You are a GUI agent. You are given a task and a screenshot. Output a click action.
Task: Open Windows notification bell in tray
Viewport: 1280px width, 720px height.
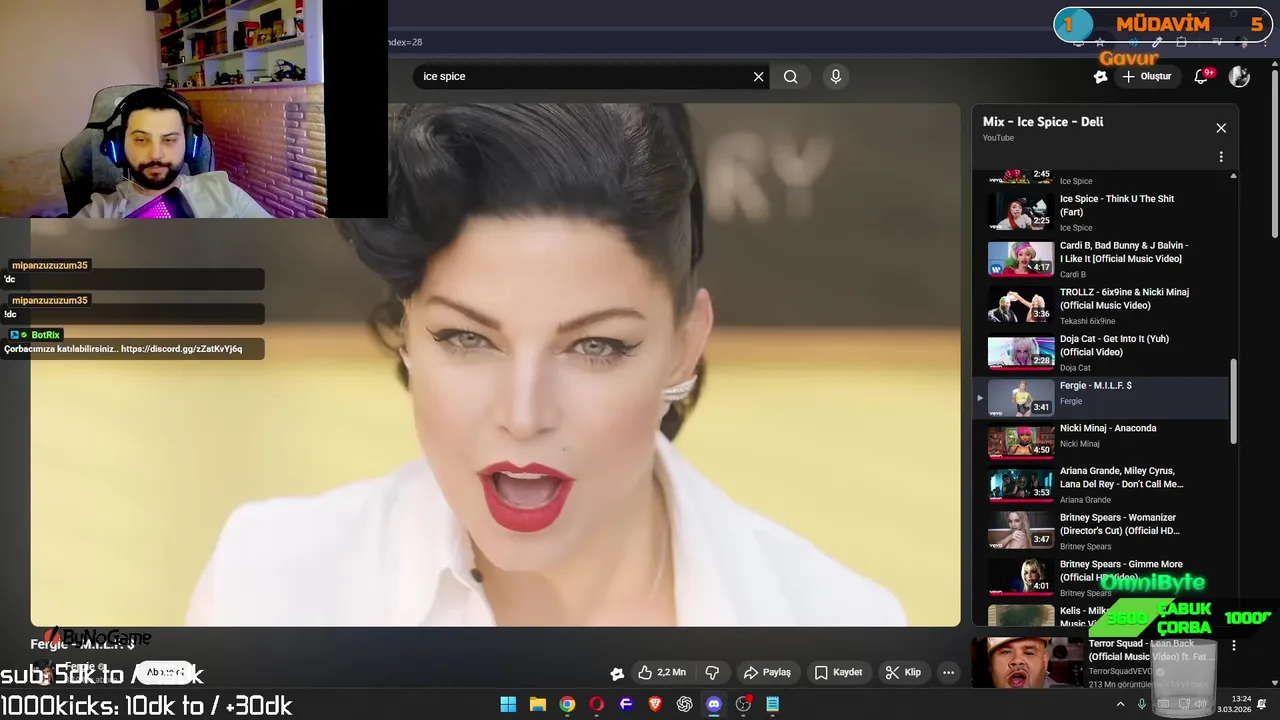point(1262,704)
